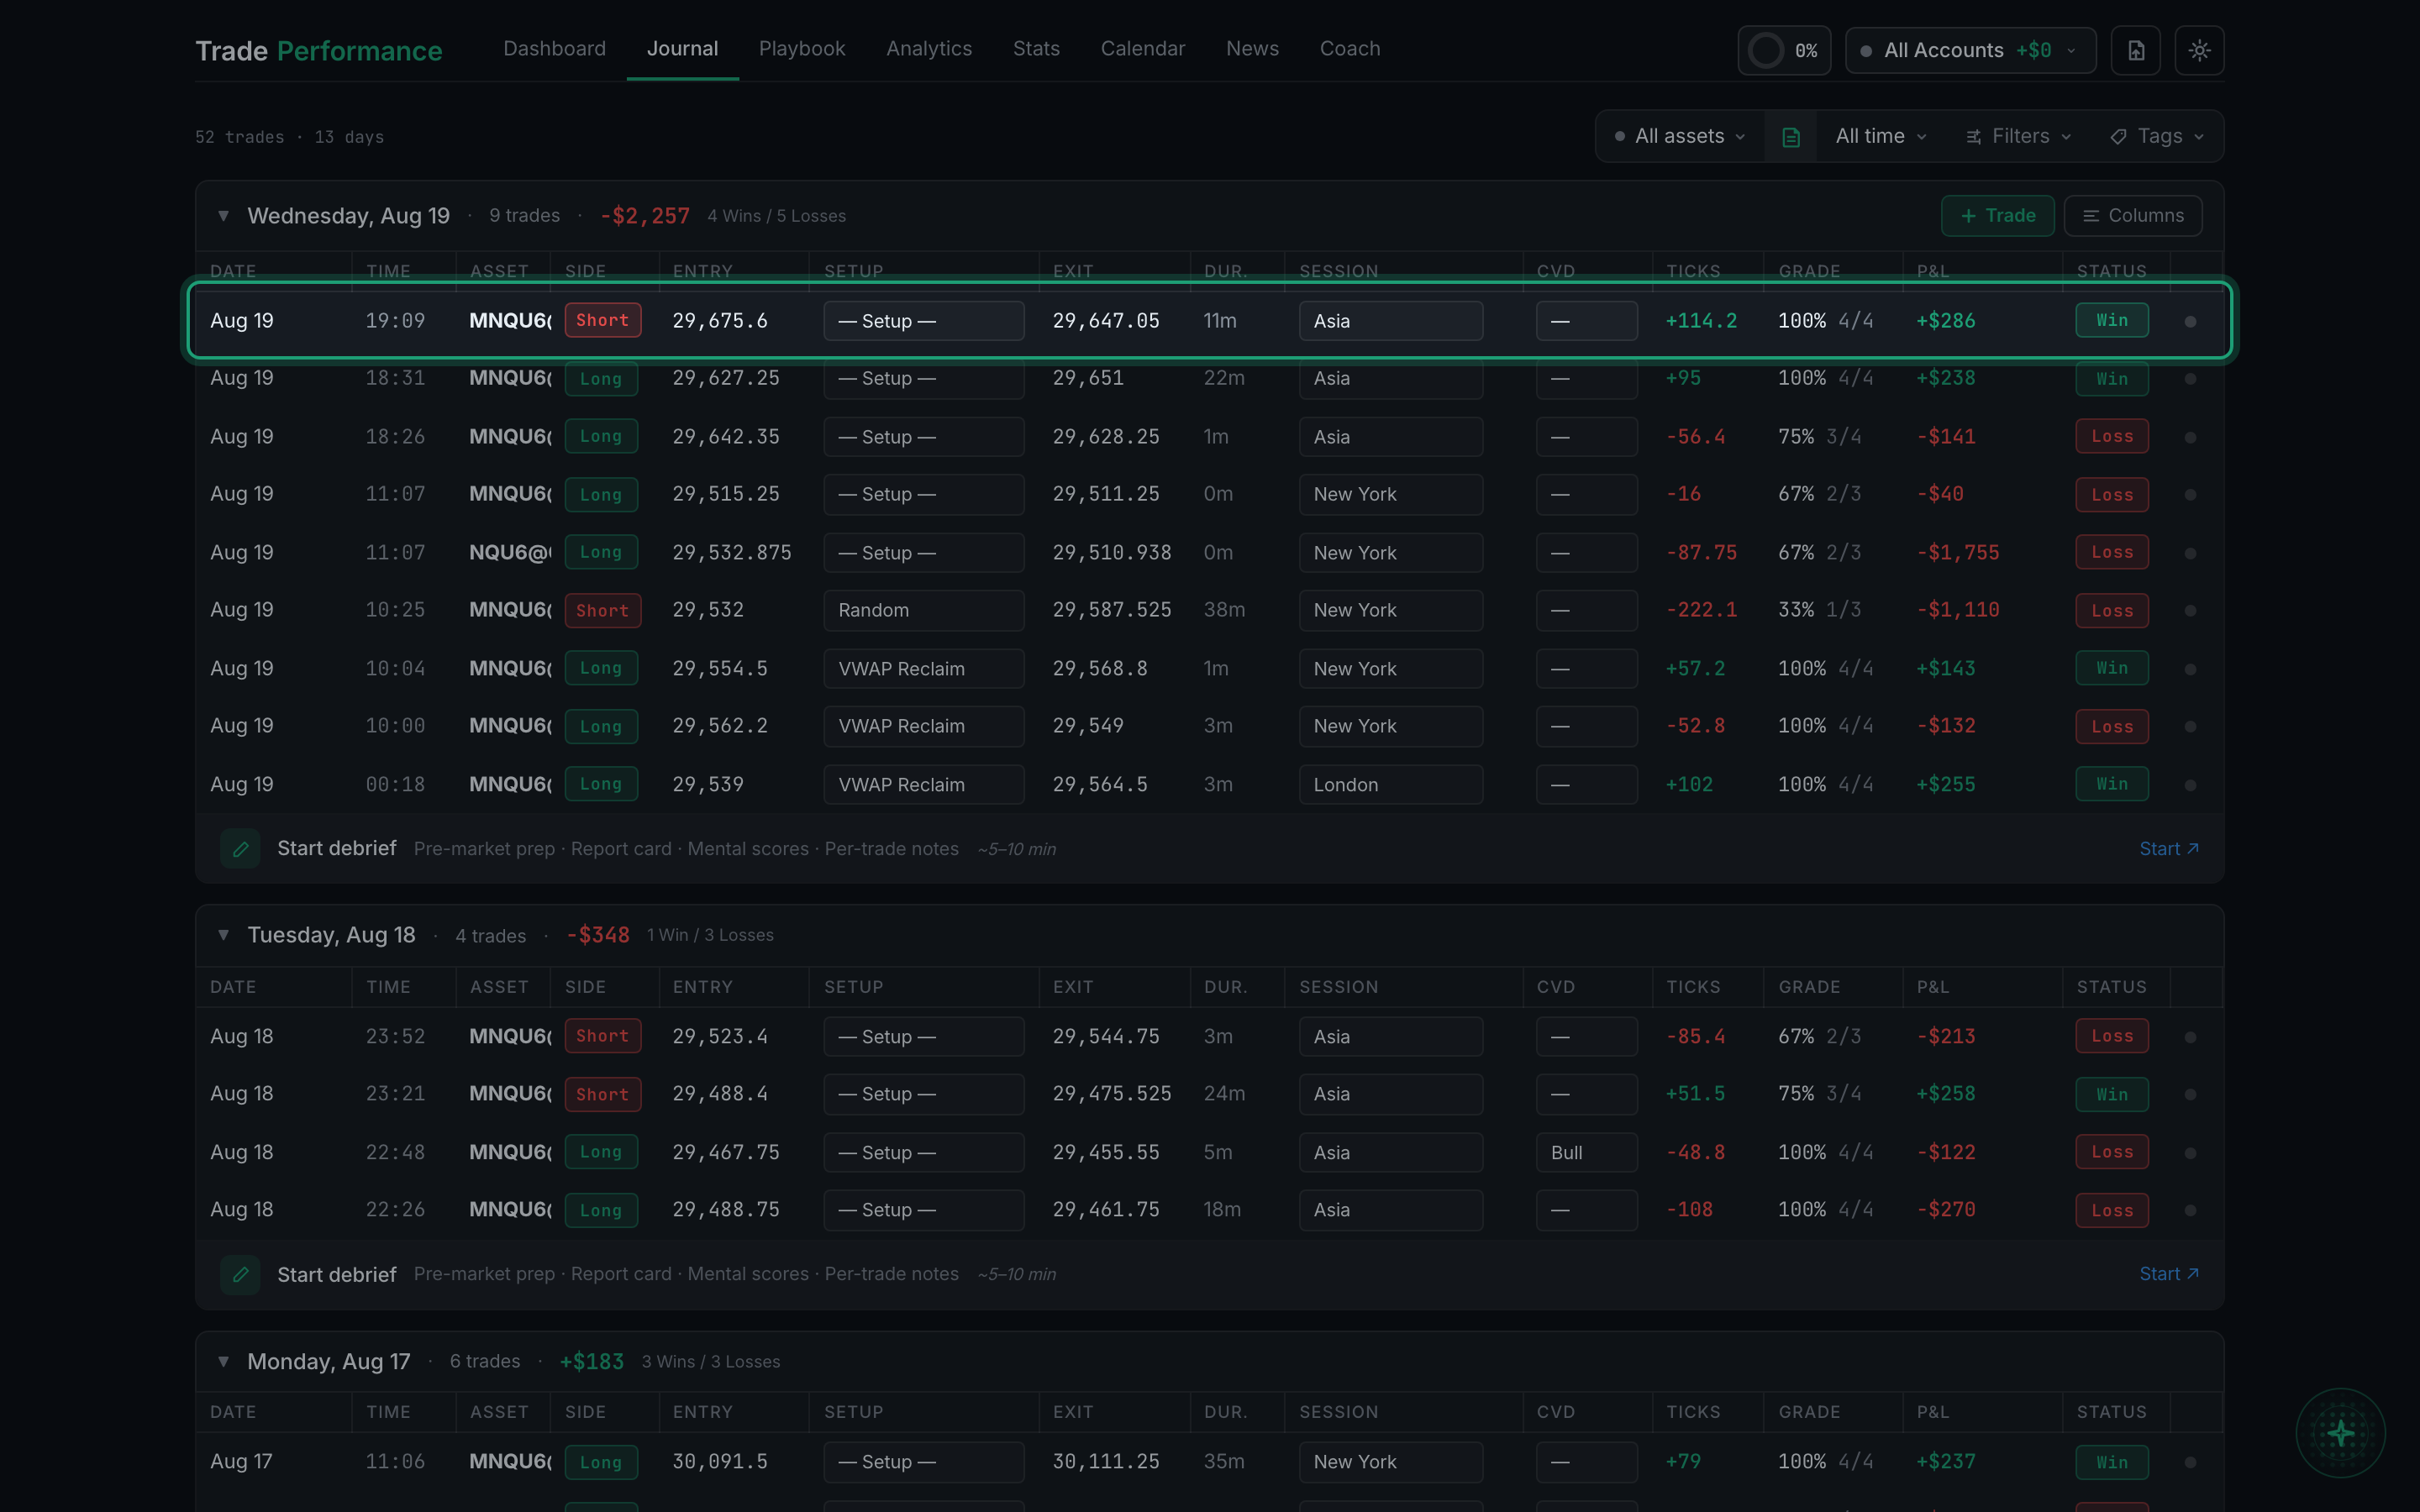Screen dimensions: 2420x1512
Task: Click the dot at end of 19:09 trade row
Action: pos(2190,321)
